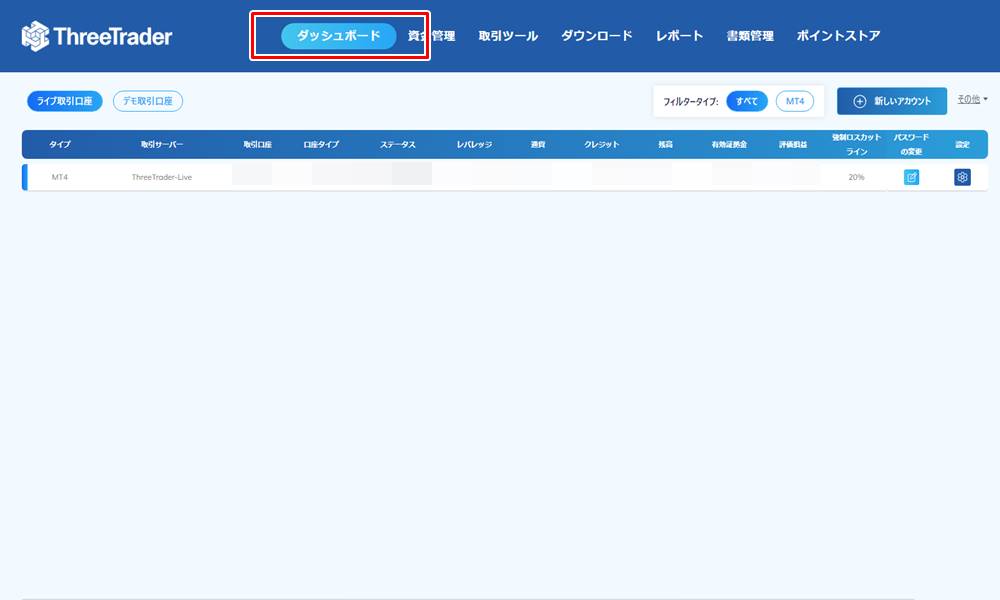Click the タイプ column header
1000x600 pixels.
click(60, 144)
